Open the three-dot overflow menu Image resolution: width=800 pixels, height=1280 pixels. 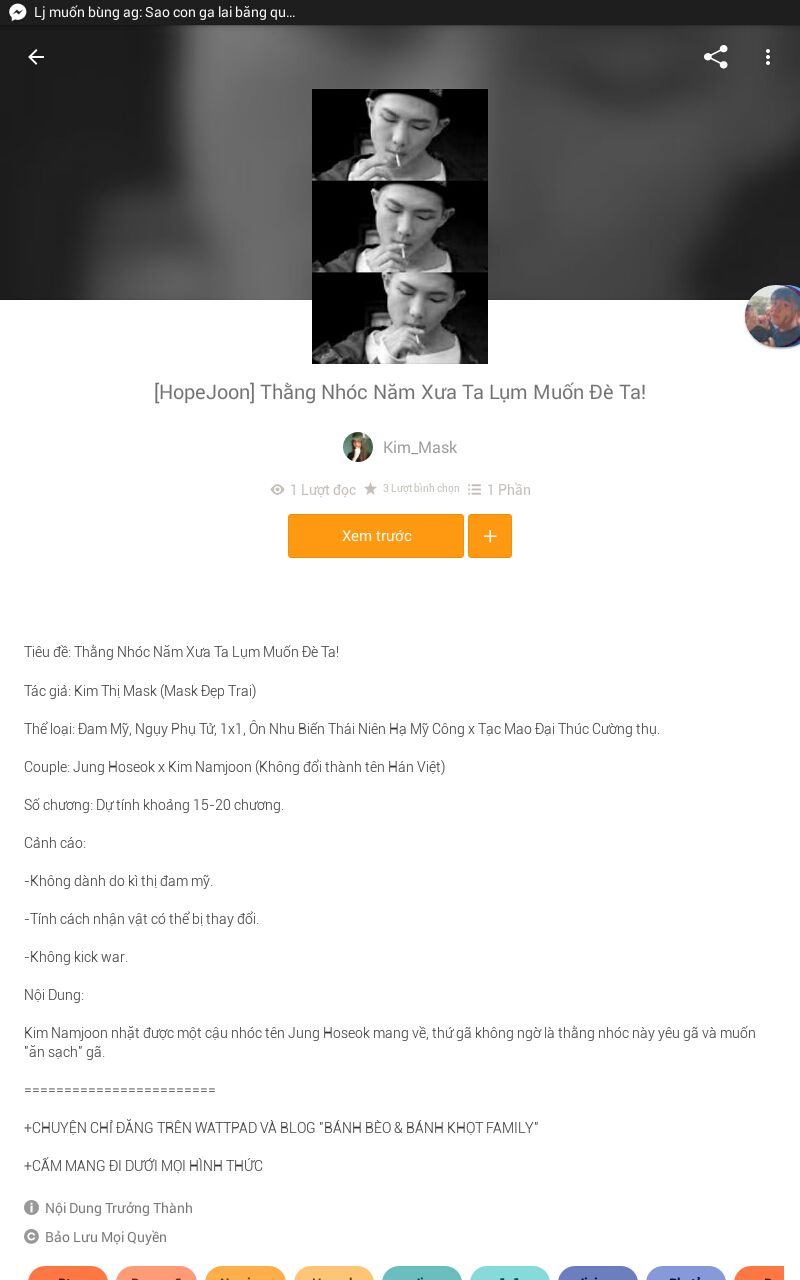pos(768,57)
